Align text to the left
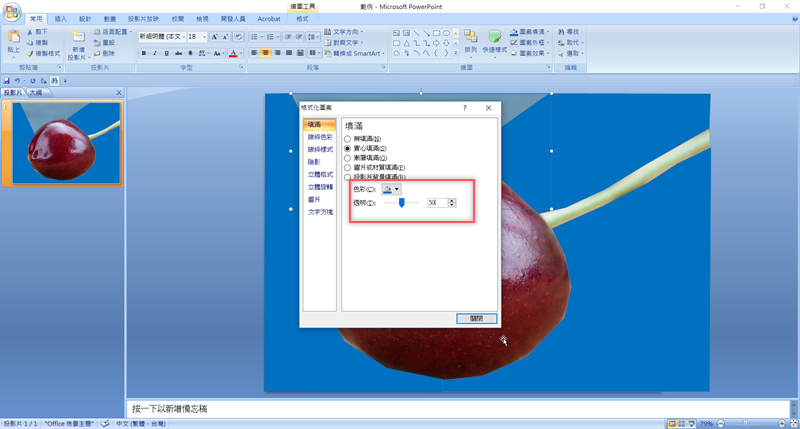 click(254, 53)
